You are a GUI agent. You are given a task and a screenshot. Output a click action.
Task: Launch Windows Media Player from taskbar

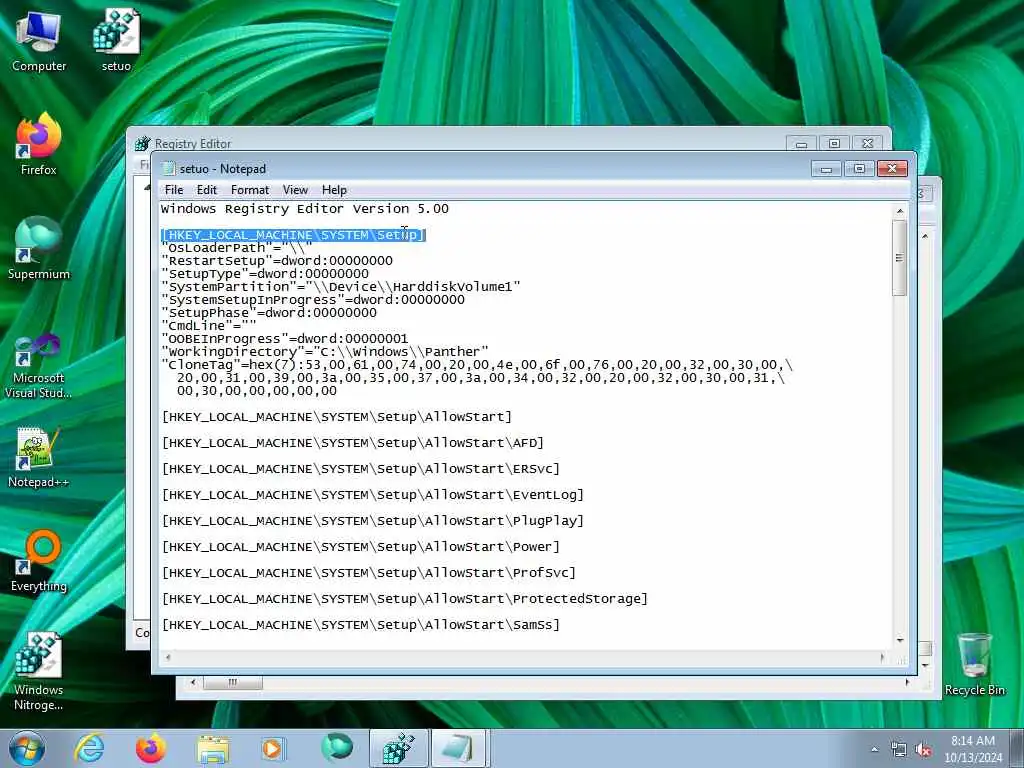tap(274, 748)
